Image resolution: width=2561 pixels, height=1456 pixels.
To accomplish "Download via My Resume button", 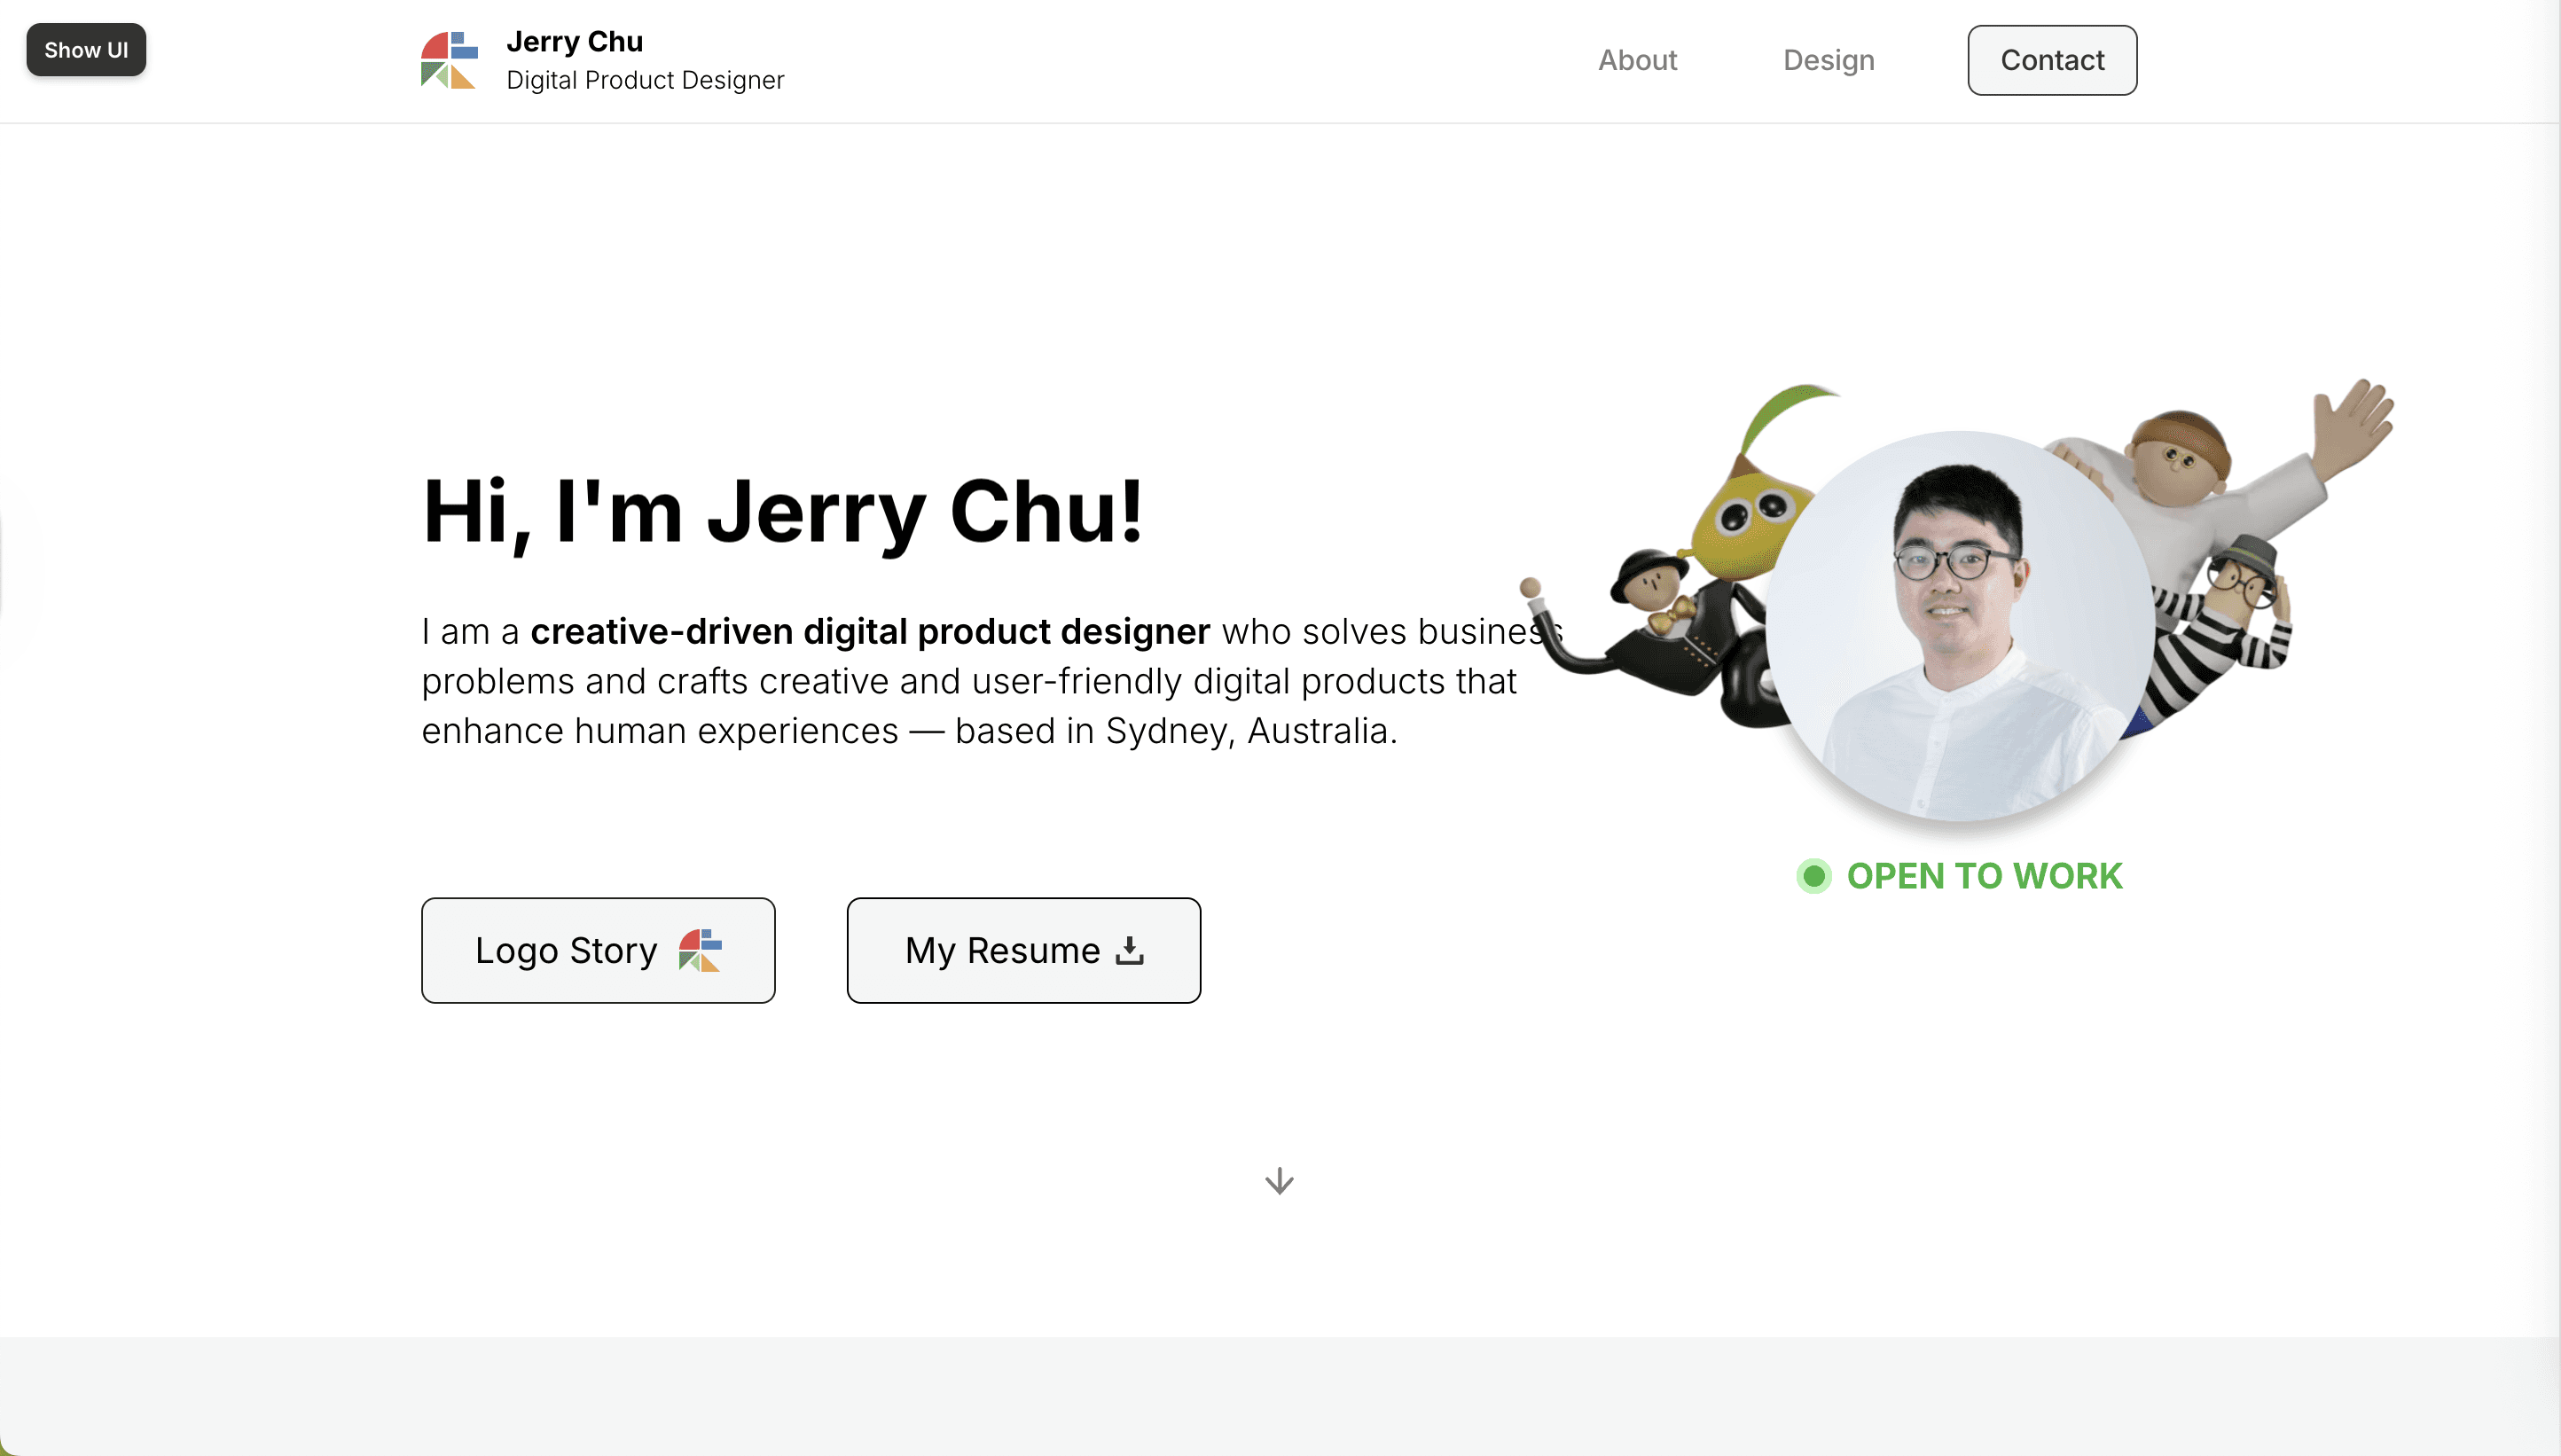I will point(1023,950).
